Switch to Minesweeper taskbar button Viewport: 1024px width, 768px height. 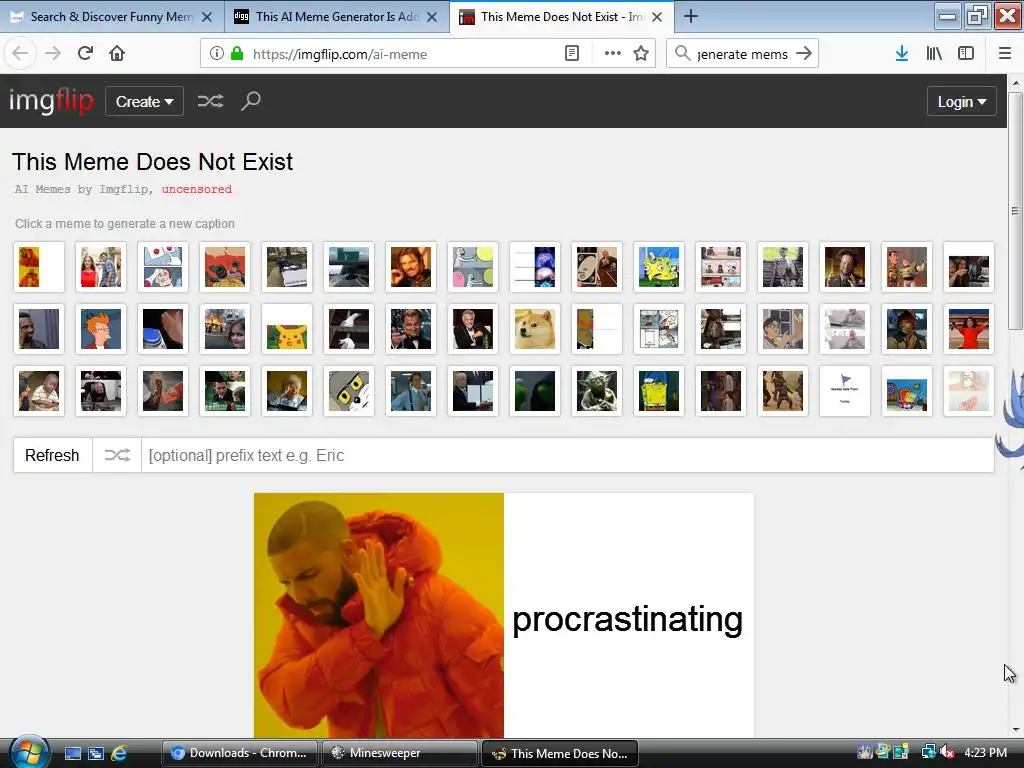tap(399, 753)
